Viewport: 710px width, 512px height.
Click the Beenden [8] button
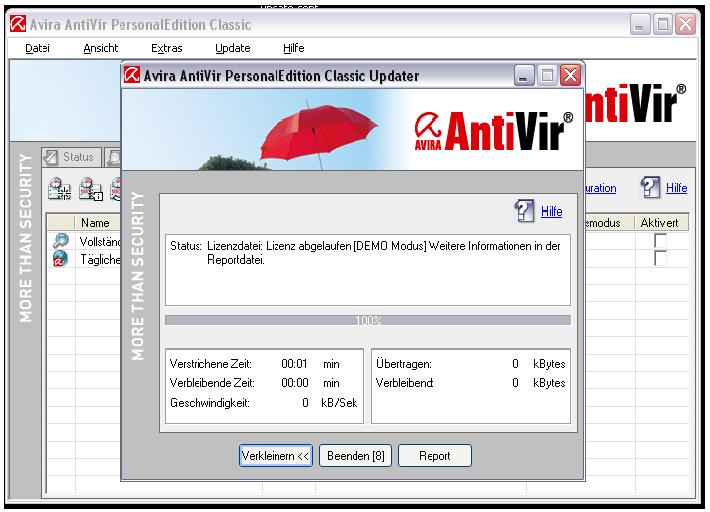[x=355, y=455]
